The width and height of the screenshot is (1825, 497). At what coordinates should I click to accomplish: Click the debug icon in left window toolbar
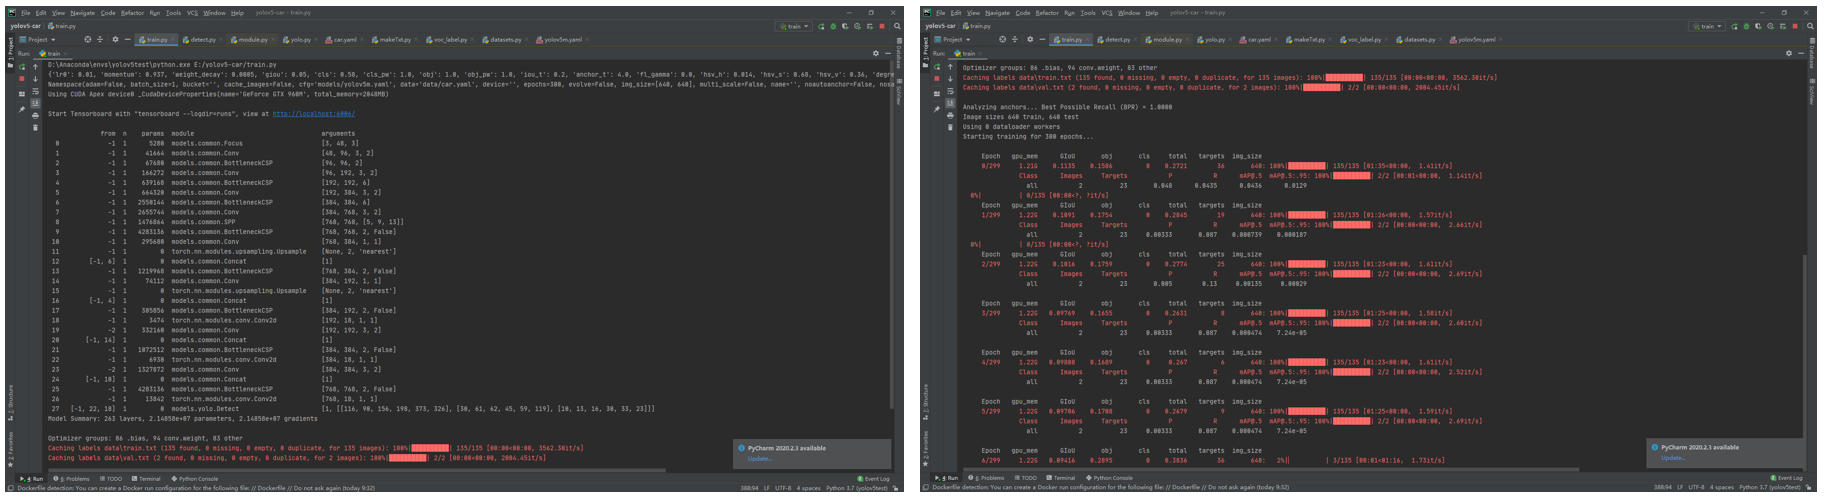[833, 26]
